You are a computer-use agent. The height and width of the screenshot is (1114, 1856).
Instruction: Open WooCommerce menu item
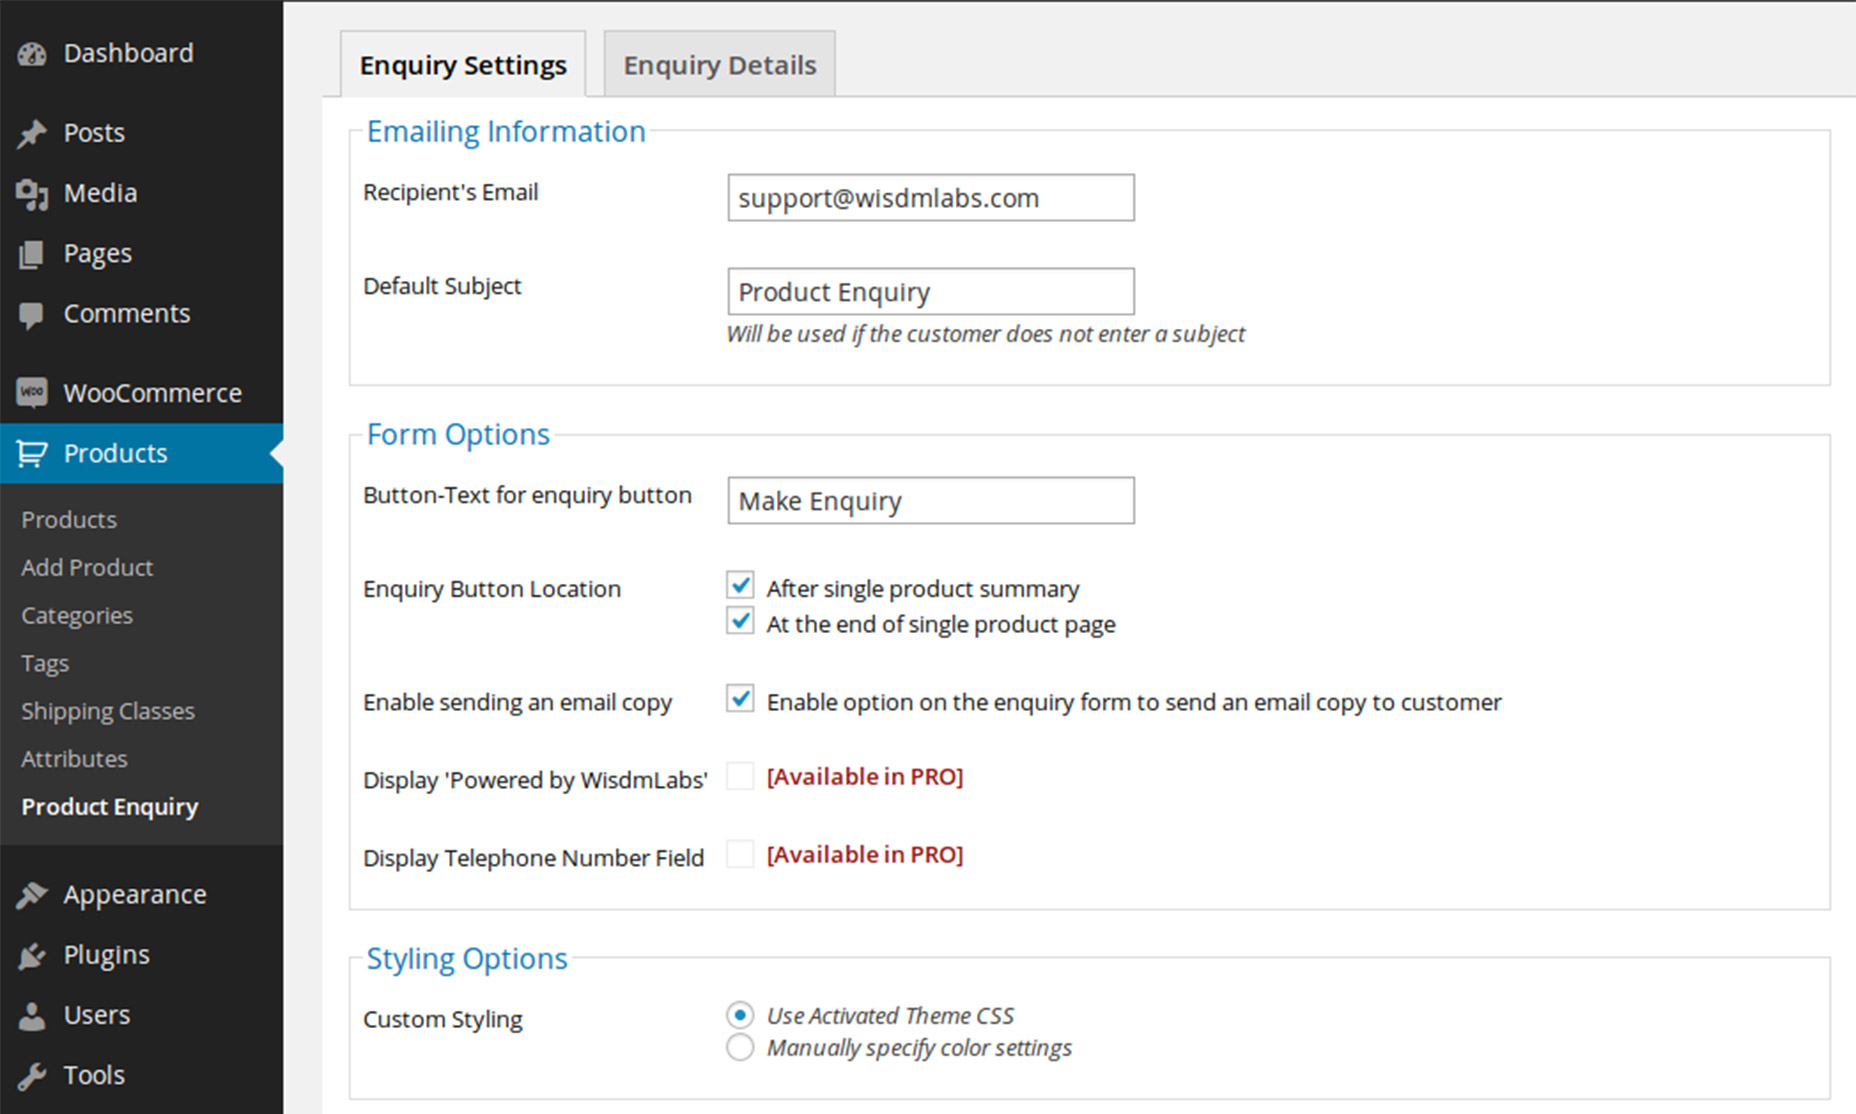tap(142, 393)
